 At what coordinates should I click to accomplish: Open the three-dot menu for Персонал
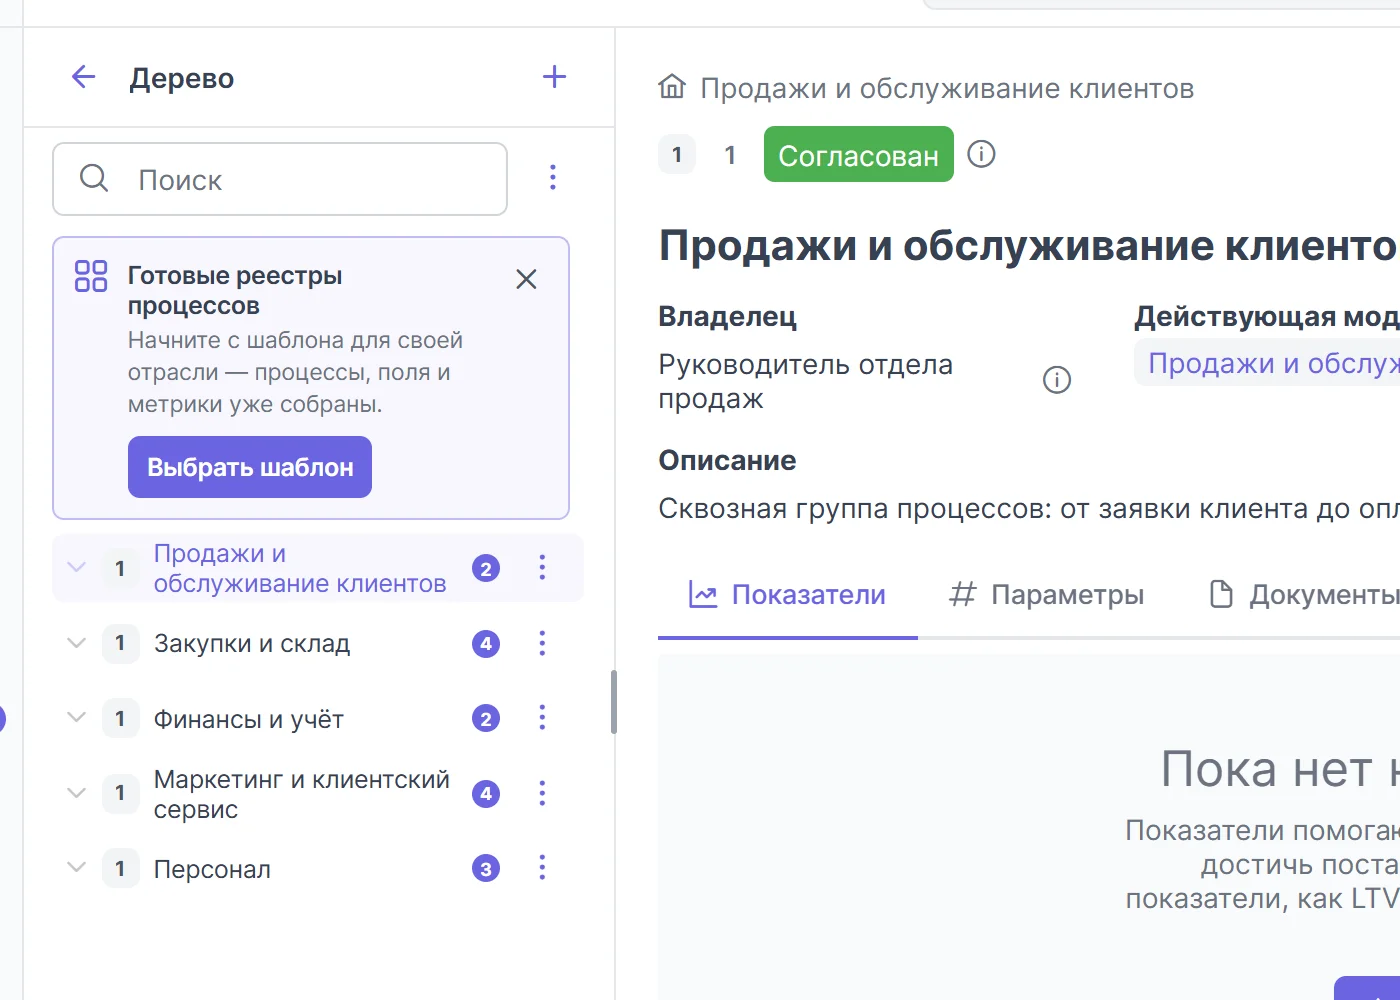point(542,868)
